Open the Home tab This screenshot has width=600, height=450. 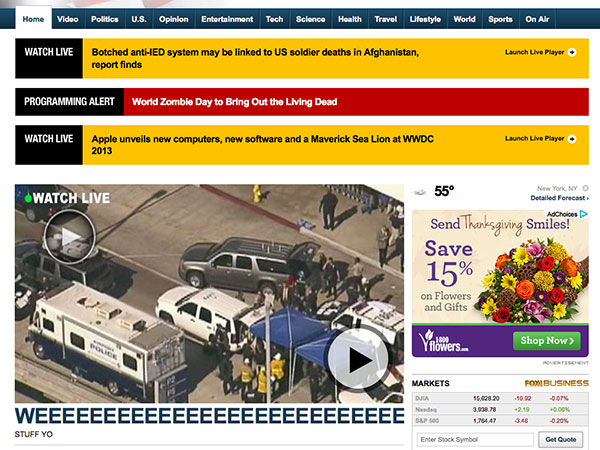click(33, 19)
